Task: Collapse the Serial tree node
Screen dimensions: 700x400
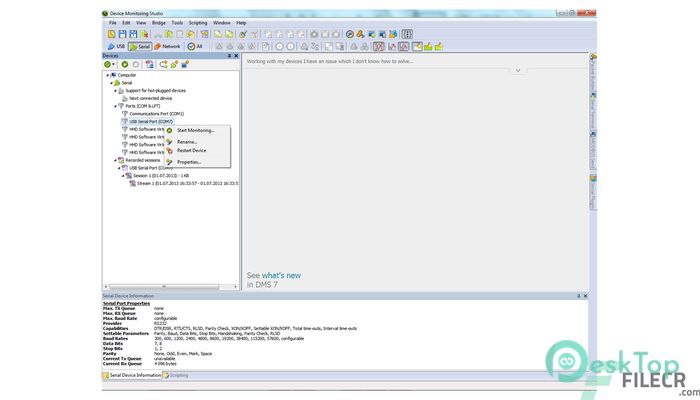Action: pyautogui.click(x=111, y=83)
